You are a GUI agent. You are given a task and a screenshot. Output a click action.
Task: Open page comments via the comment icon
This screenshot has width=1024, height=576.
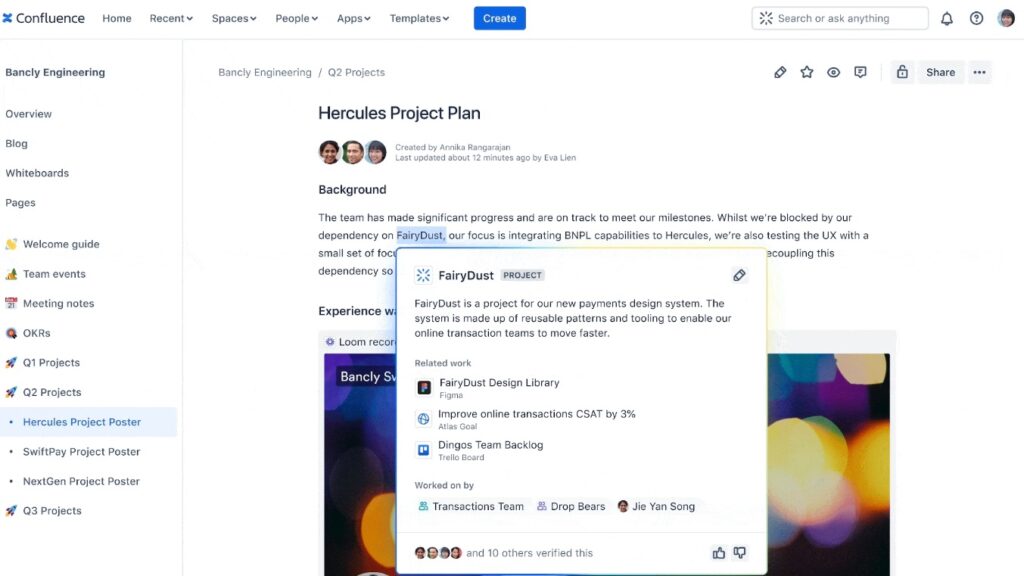[x=860, y=72]
